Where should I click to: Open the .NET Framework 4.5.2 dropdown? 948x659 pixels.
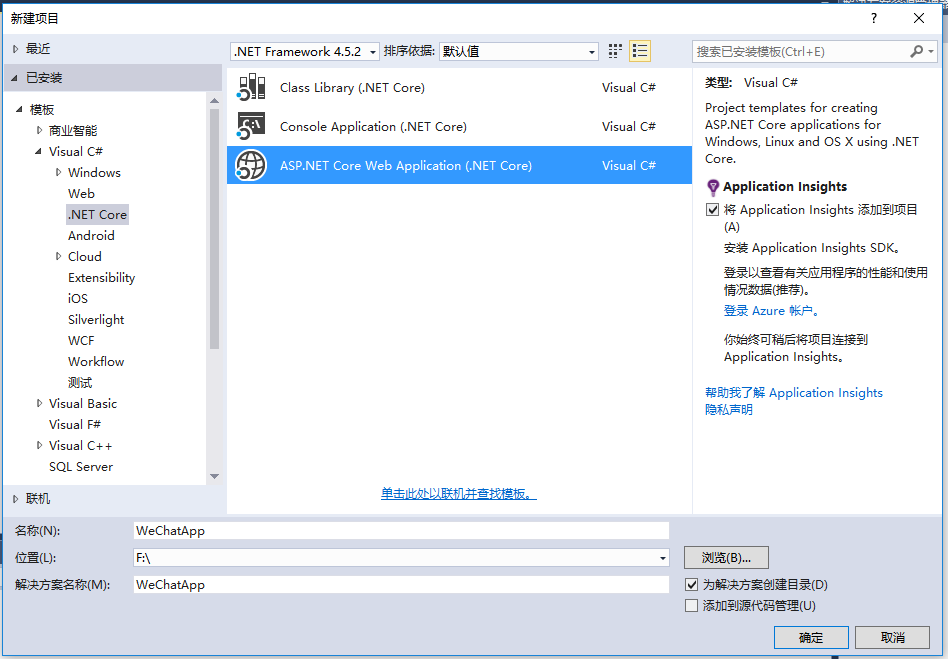305,51
